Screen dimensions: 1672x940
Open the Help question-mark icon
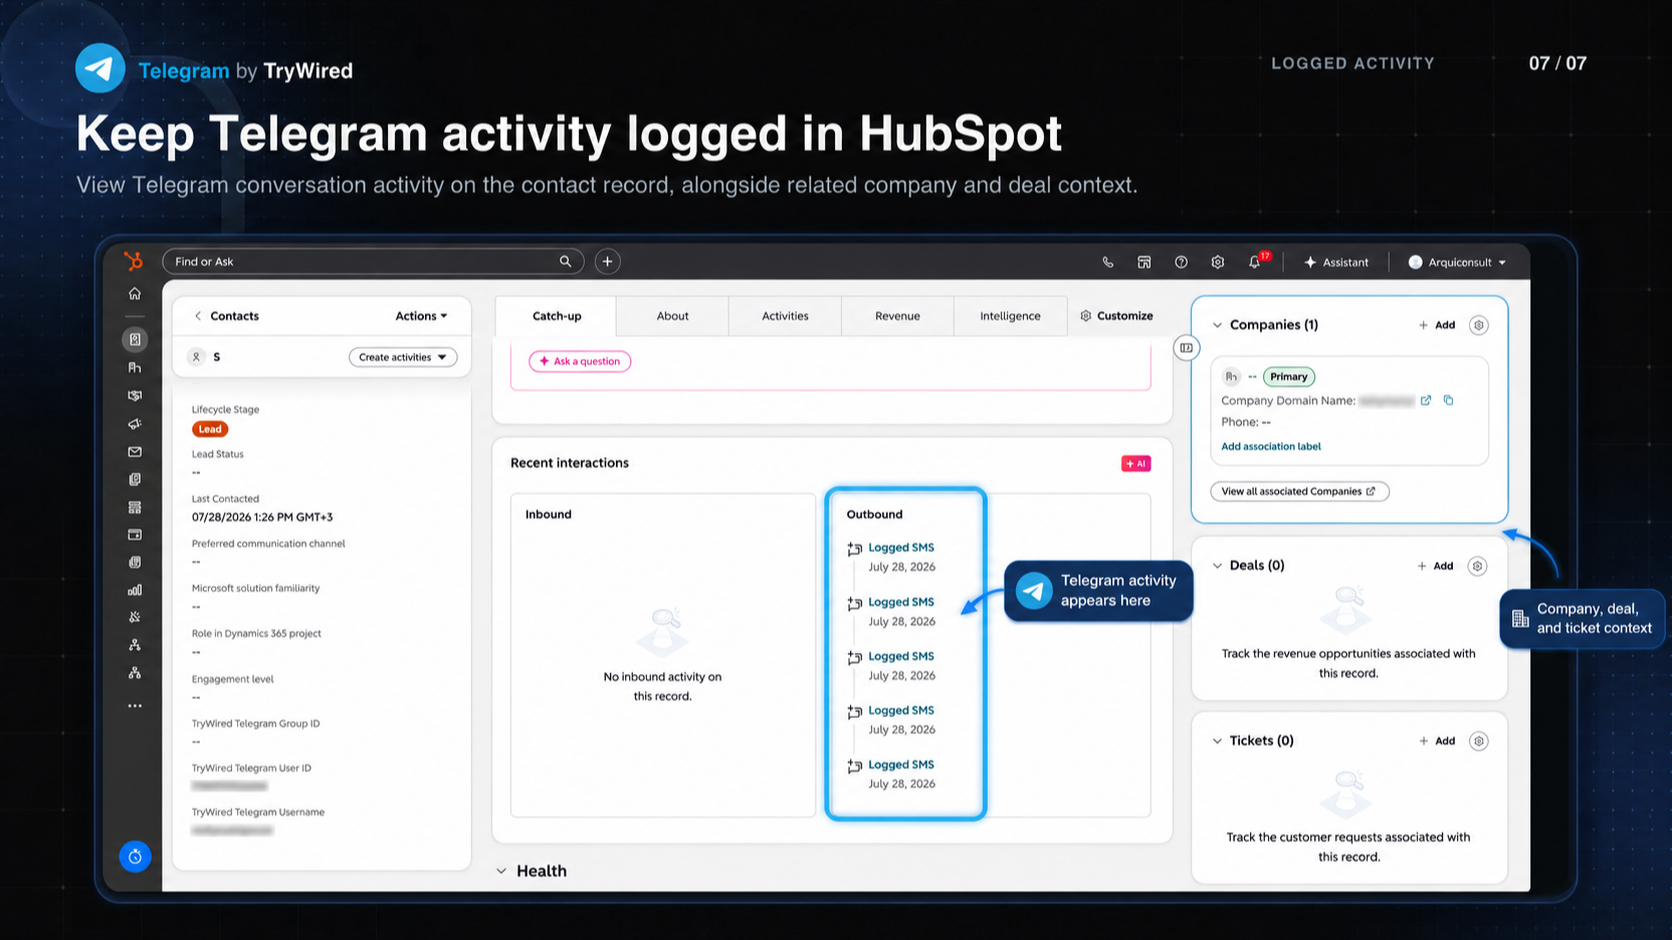click(x=1181, y=262)
